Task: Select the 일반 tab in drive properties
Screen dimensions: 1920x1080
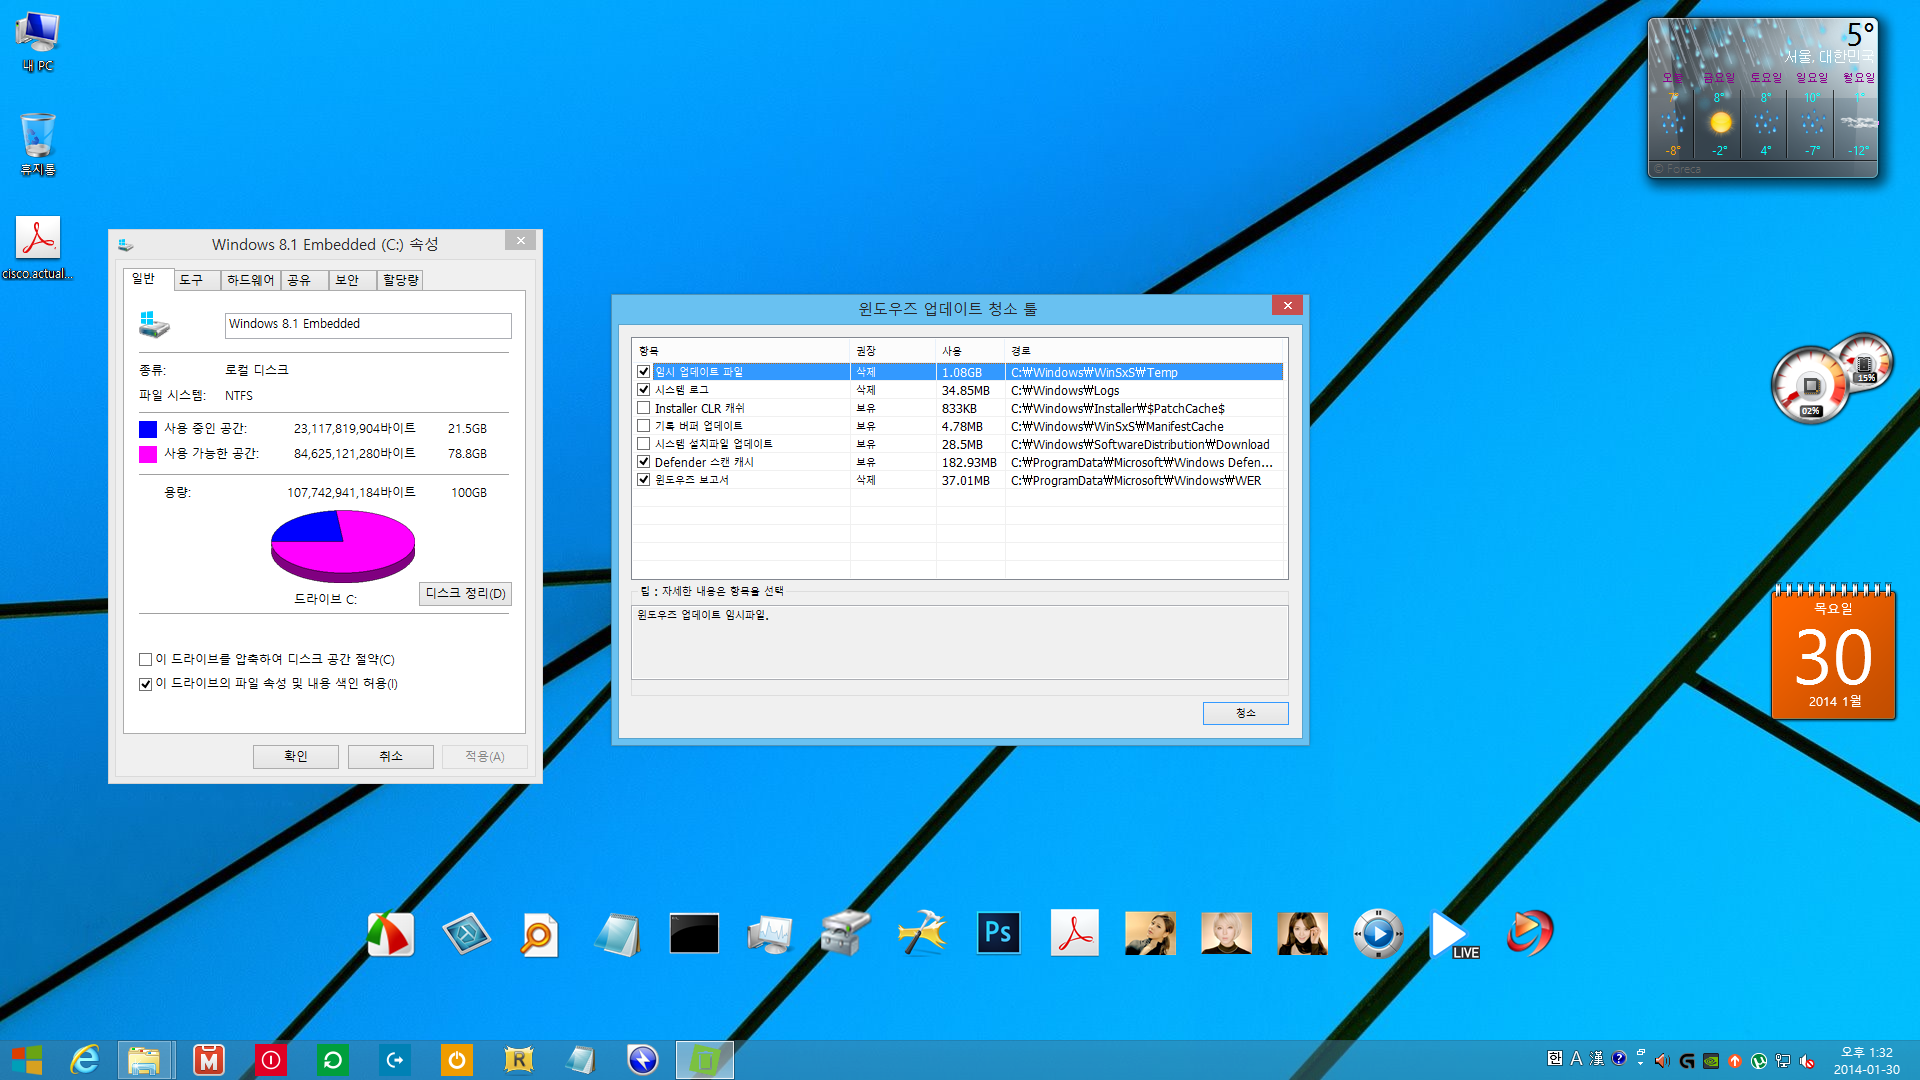Action: click(x=147, y=279)
